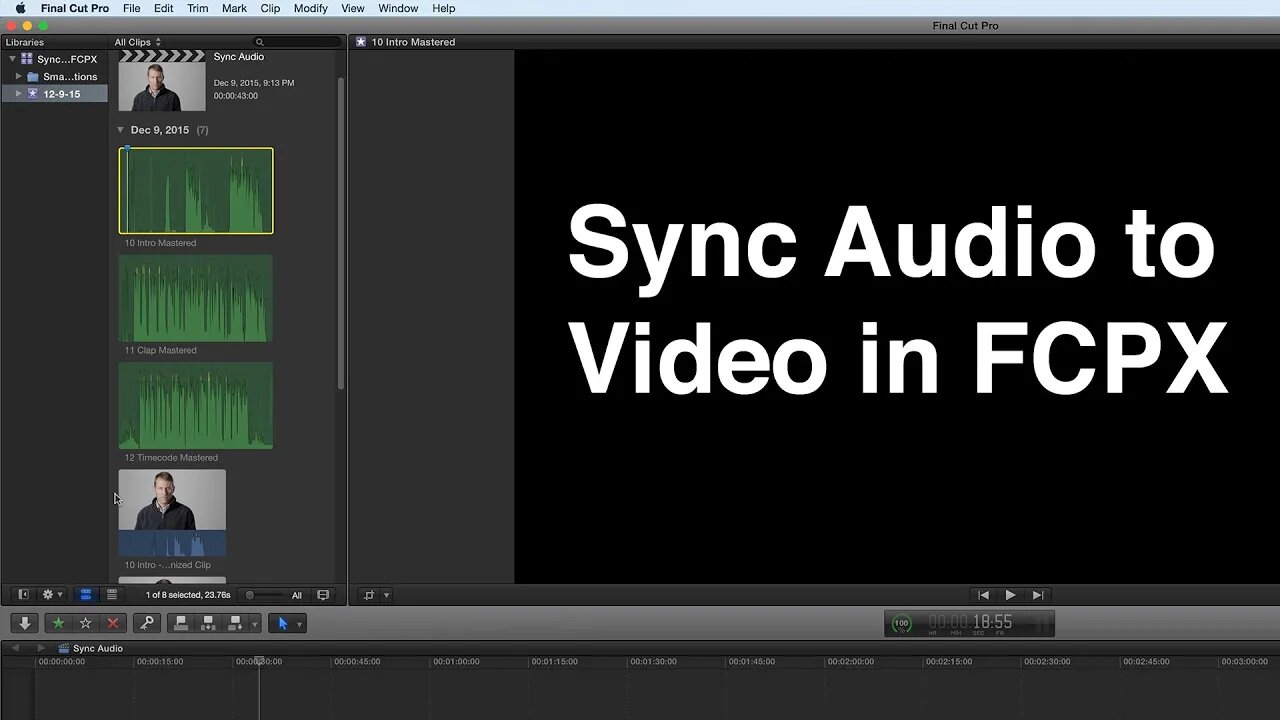Open the Help menu

tap(444, 8)
